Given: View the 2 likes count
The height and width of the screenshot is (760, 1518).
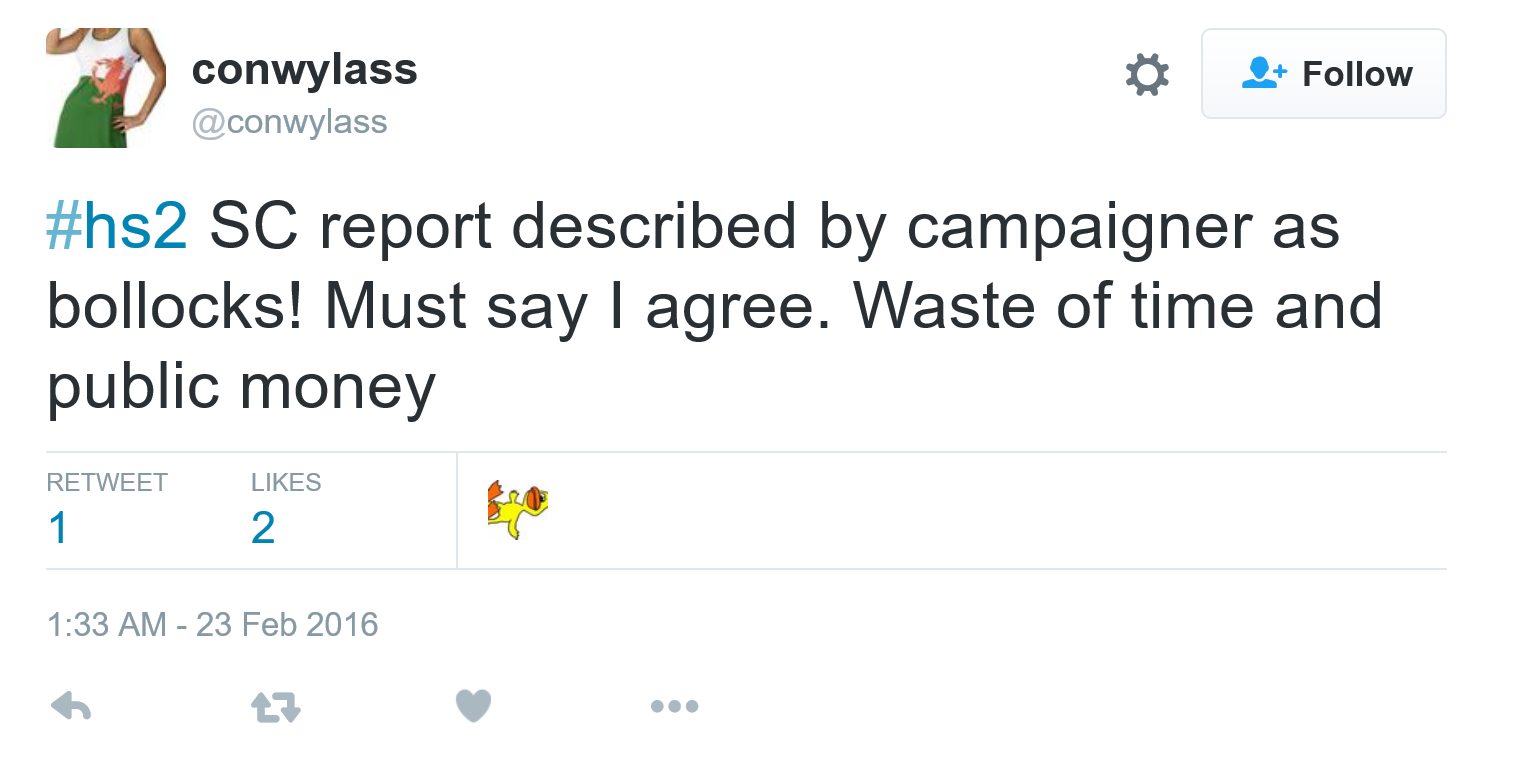Looking at the screenshot, I should [263, 527].
